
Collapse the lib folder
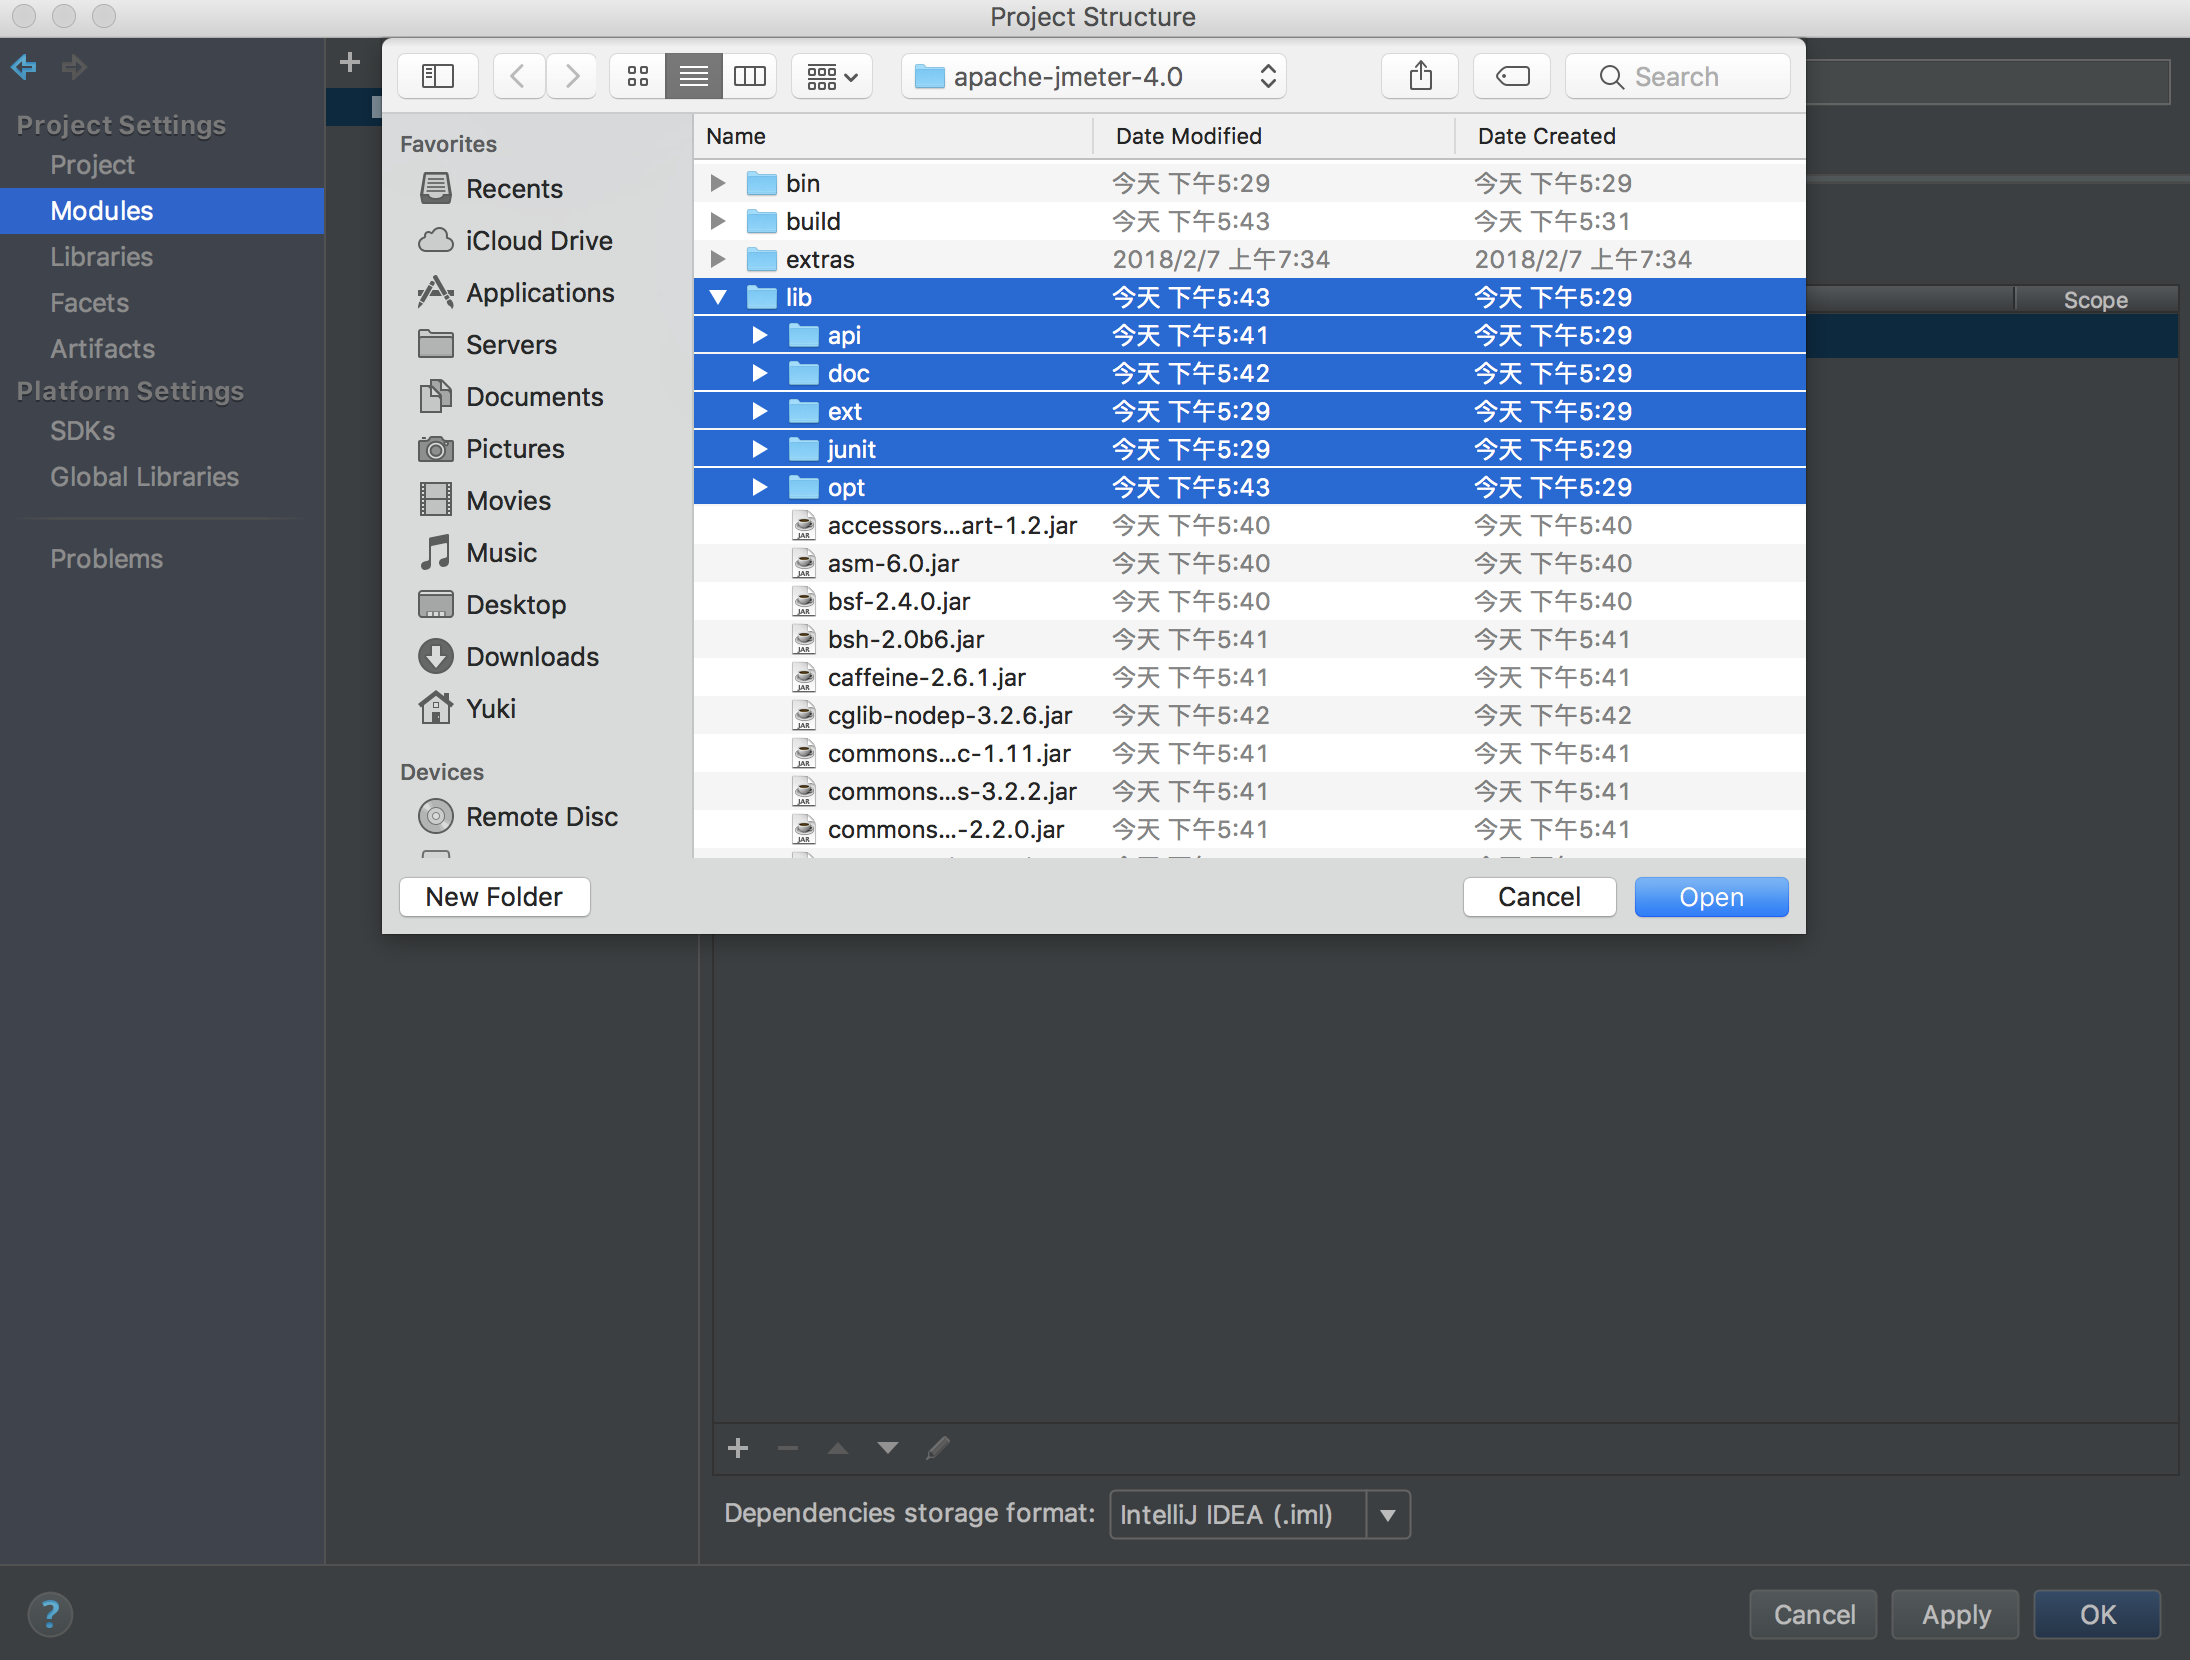(717, 297)
